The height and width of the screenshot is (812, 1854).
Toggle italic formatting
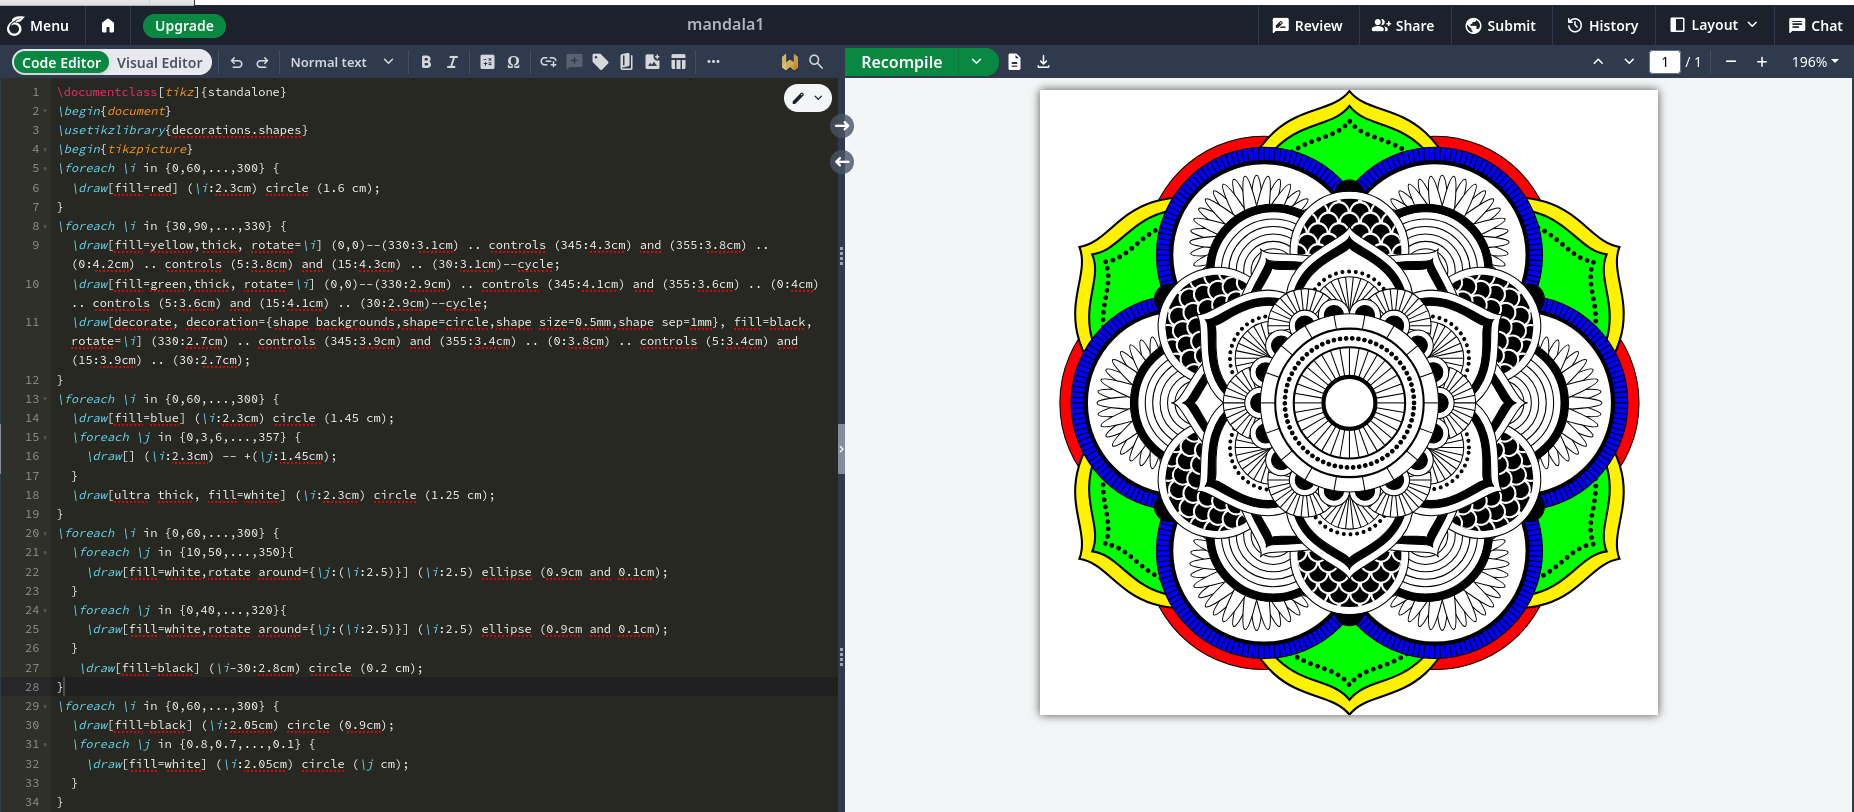(452, 62)
